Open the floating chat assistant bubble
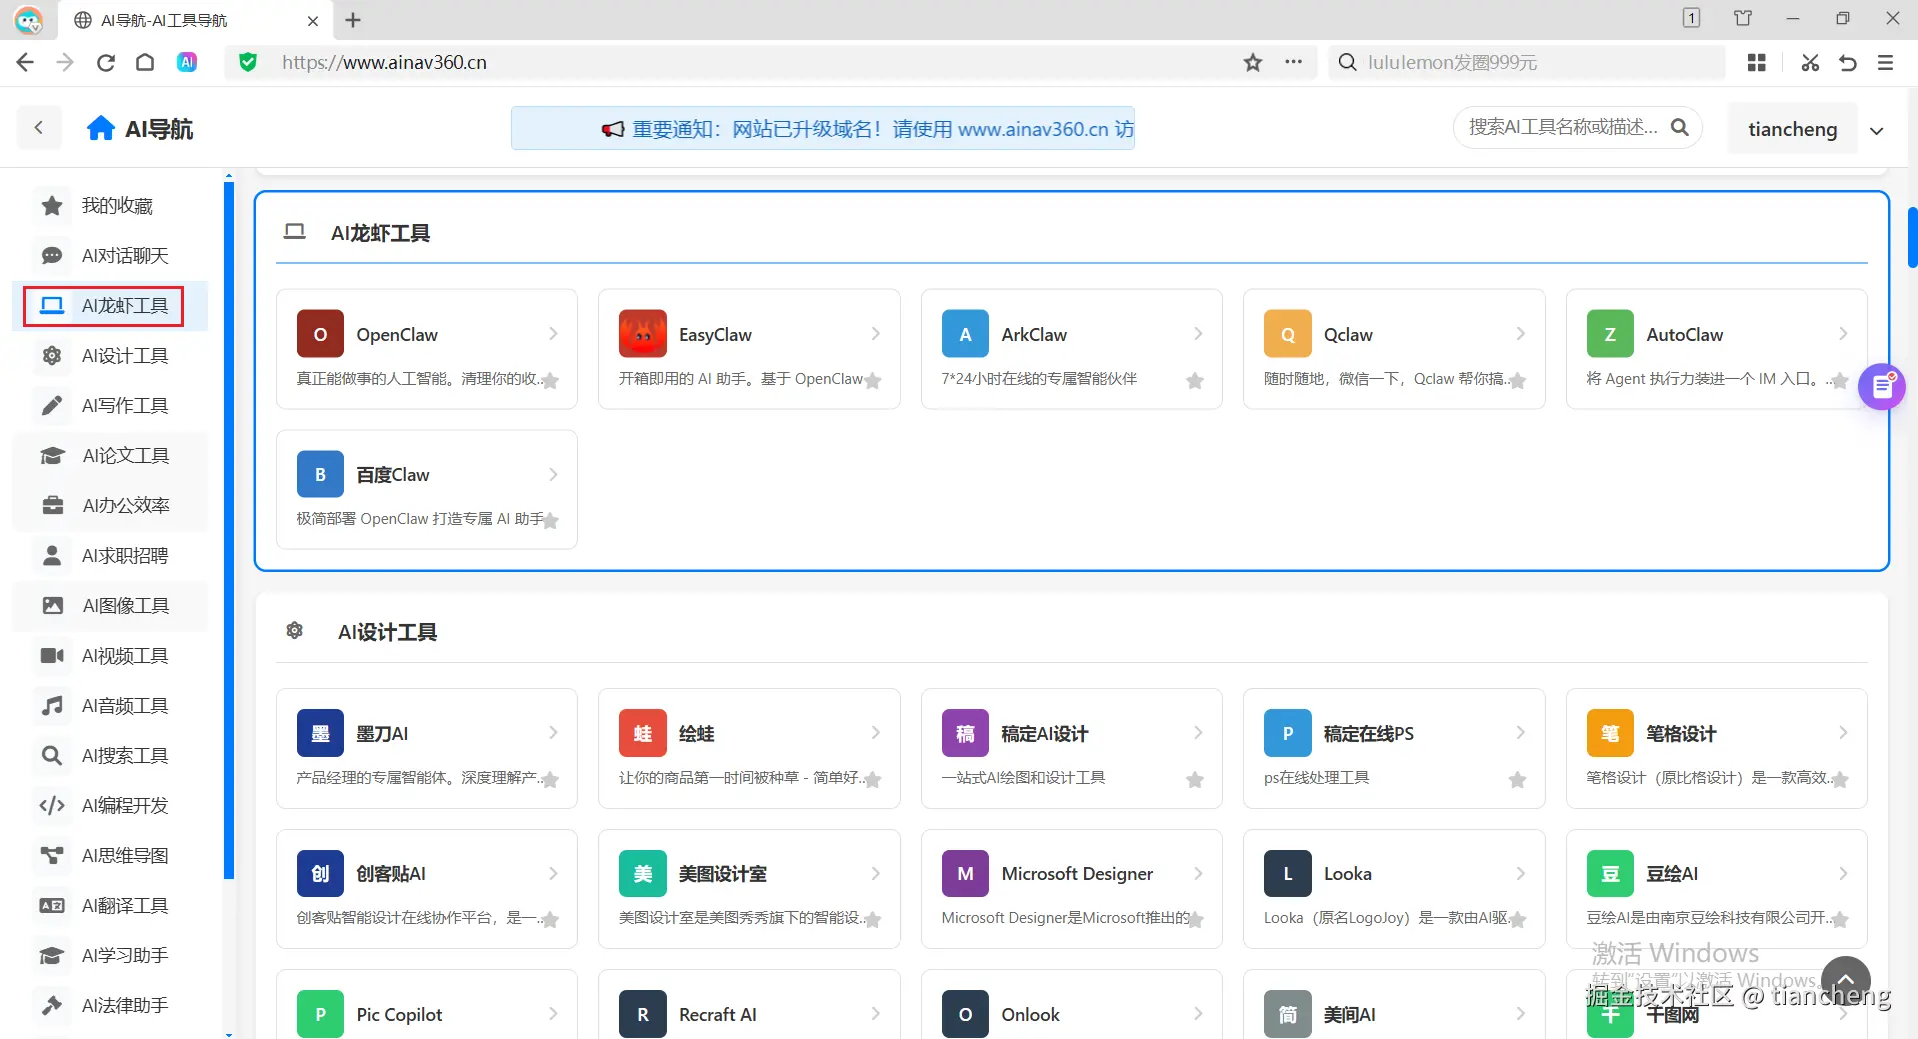Viewport: 1918px width, 1039px height. point(1882,387)
